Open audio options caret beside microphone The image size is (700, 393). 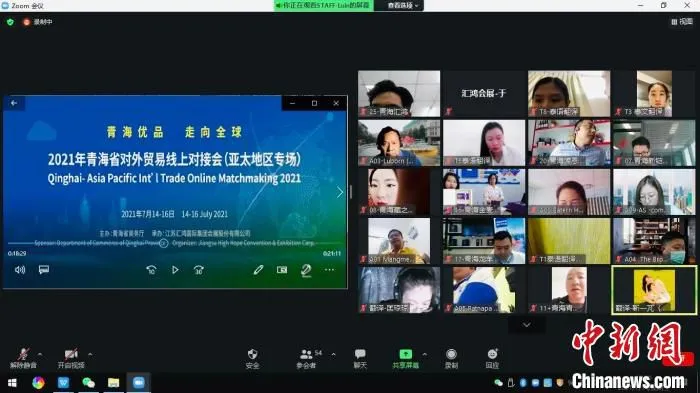click(40, 354)
